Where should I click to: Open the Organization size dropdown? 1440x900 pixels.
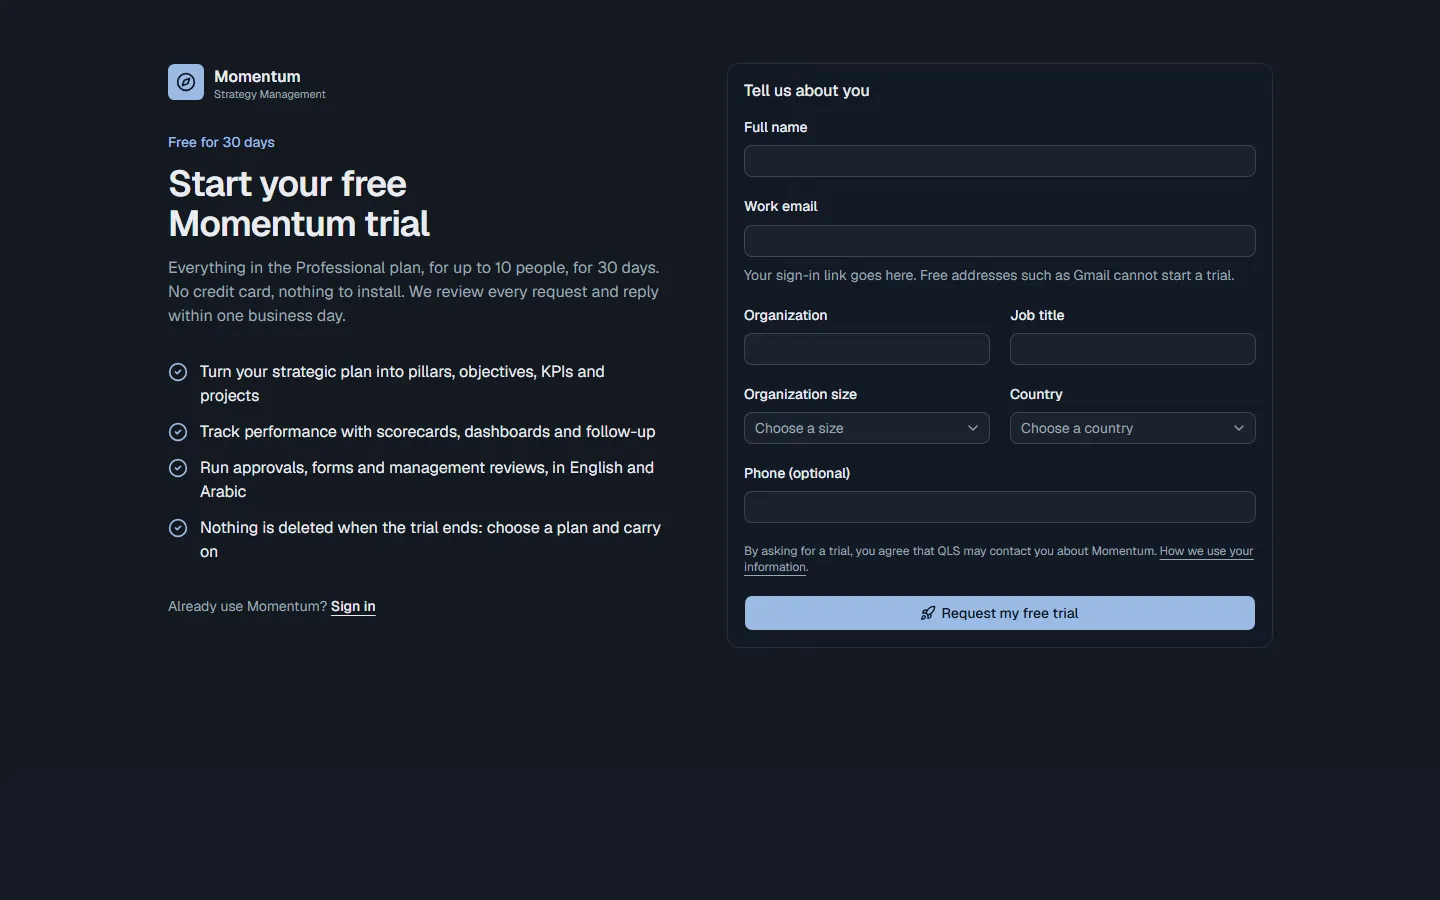(x=867, y=428)
